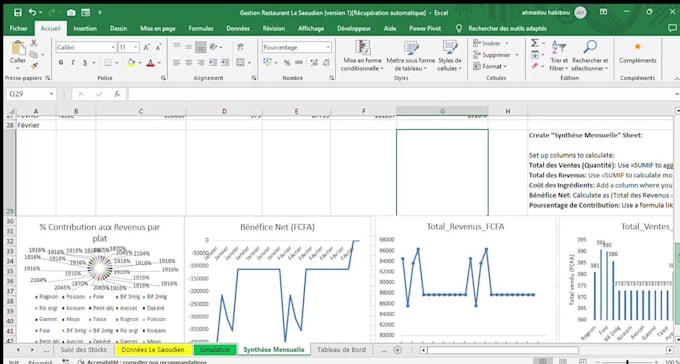
Task: Apply percent style with the % icon
Action: click(x=287, y=63)
